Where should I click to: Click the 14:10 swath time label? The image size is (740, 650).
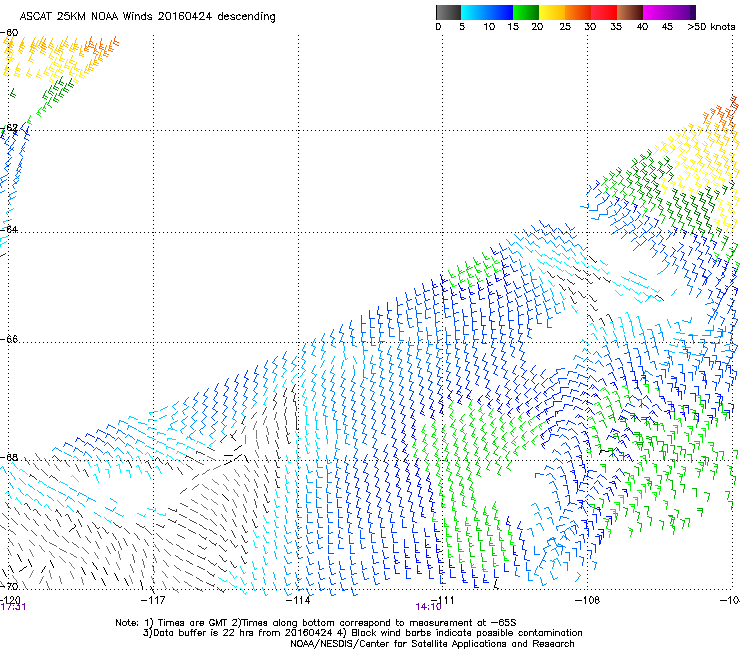(428, 607)
